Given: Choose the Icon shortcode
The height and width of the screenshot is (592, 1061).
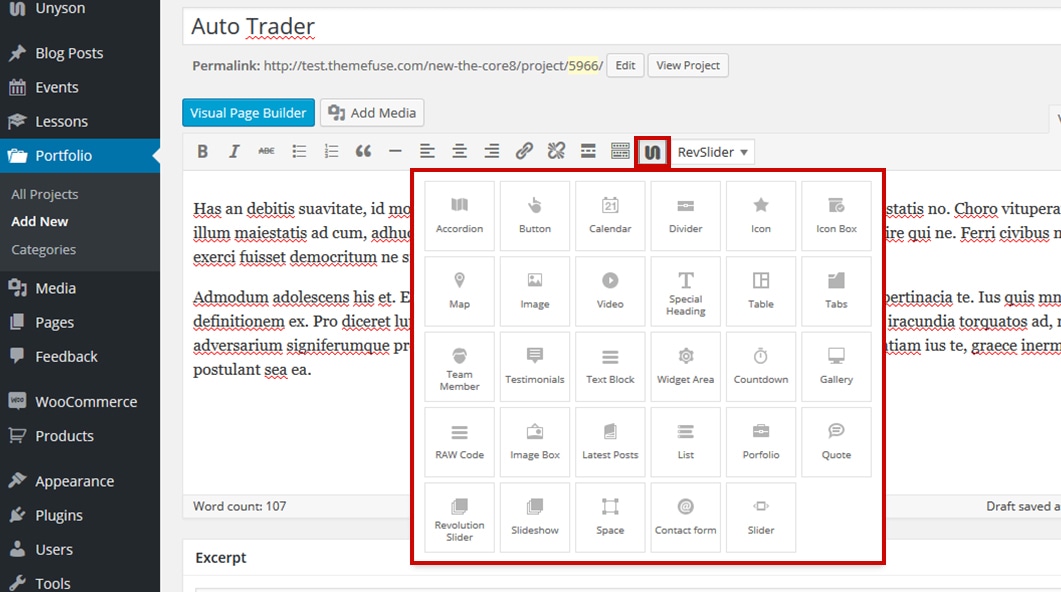Looking at the screenshot, I should point(761,216).
